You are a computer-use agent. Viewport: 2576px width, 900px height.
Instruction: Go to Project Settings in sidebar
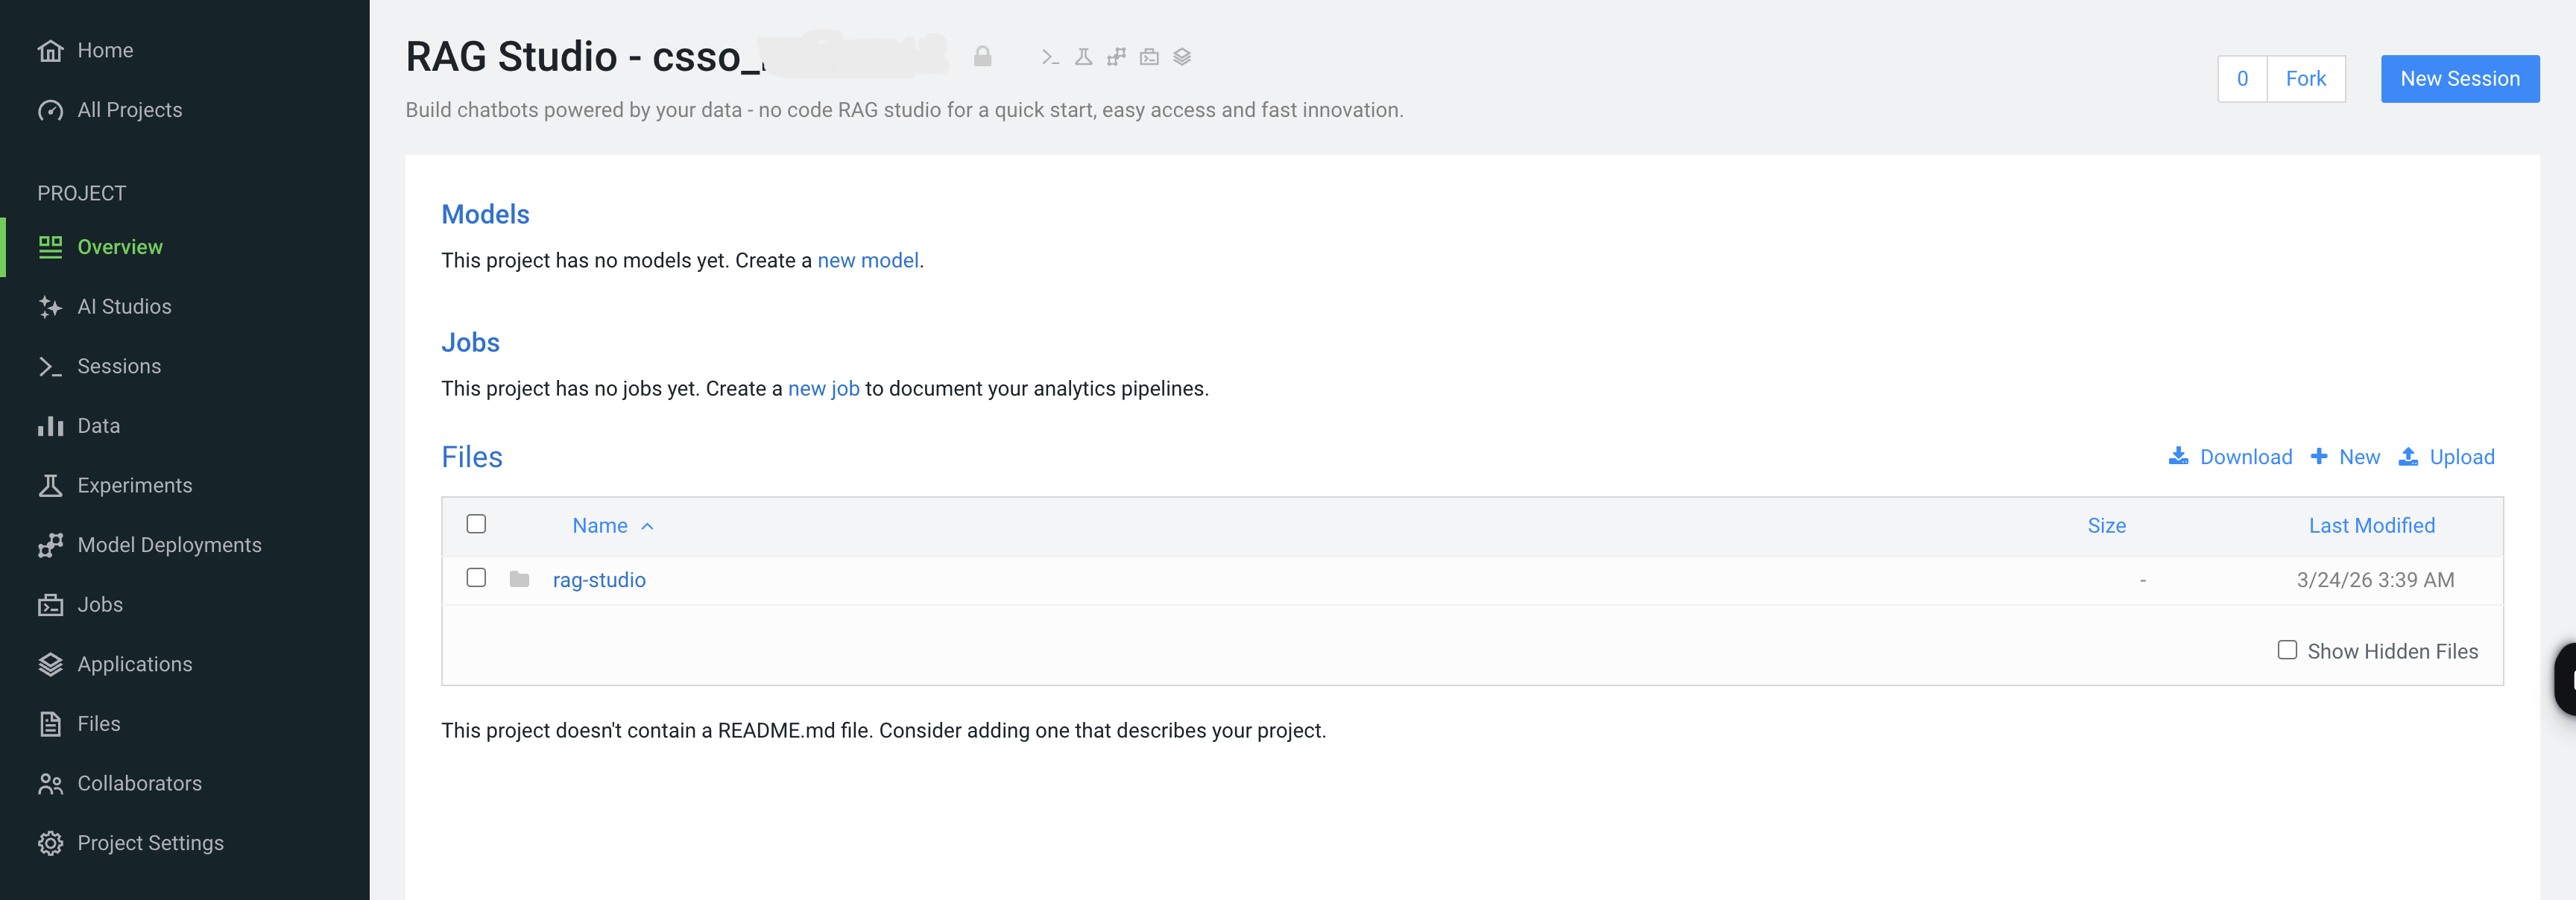[x=150, y=843]
